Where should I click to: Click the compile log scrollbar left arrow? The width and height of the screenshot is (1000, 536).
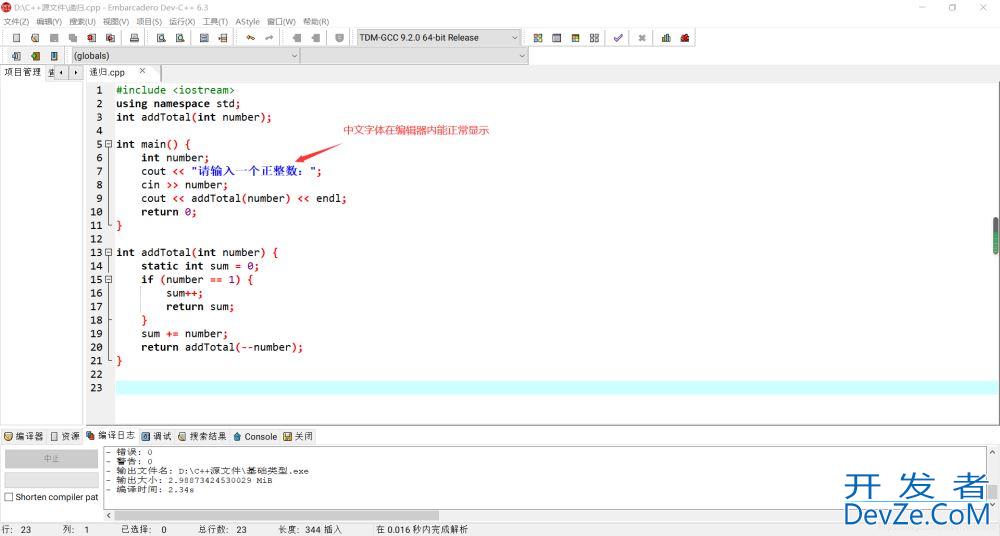pyautogui.click(x=108, y=515)
